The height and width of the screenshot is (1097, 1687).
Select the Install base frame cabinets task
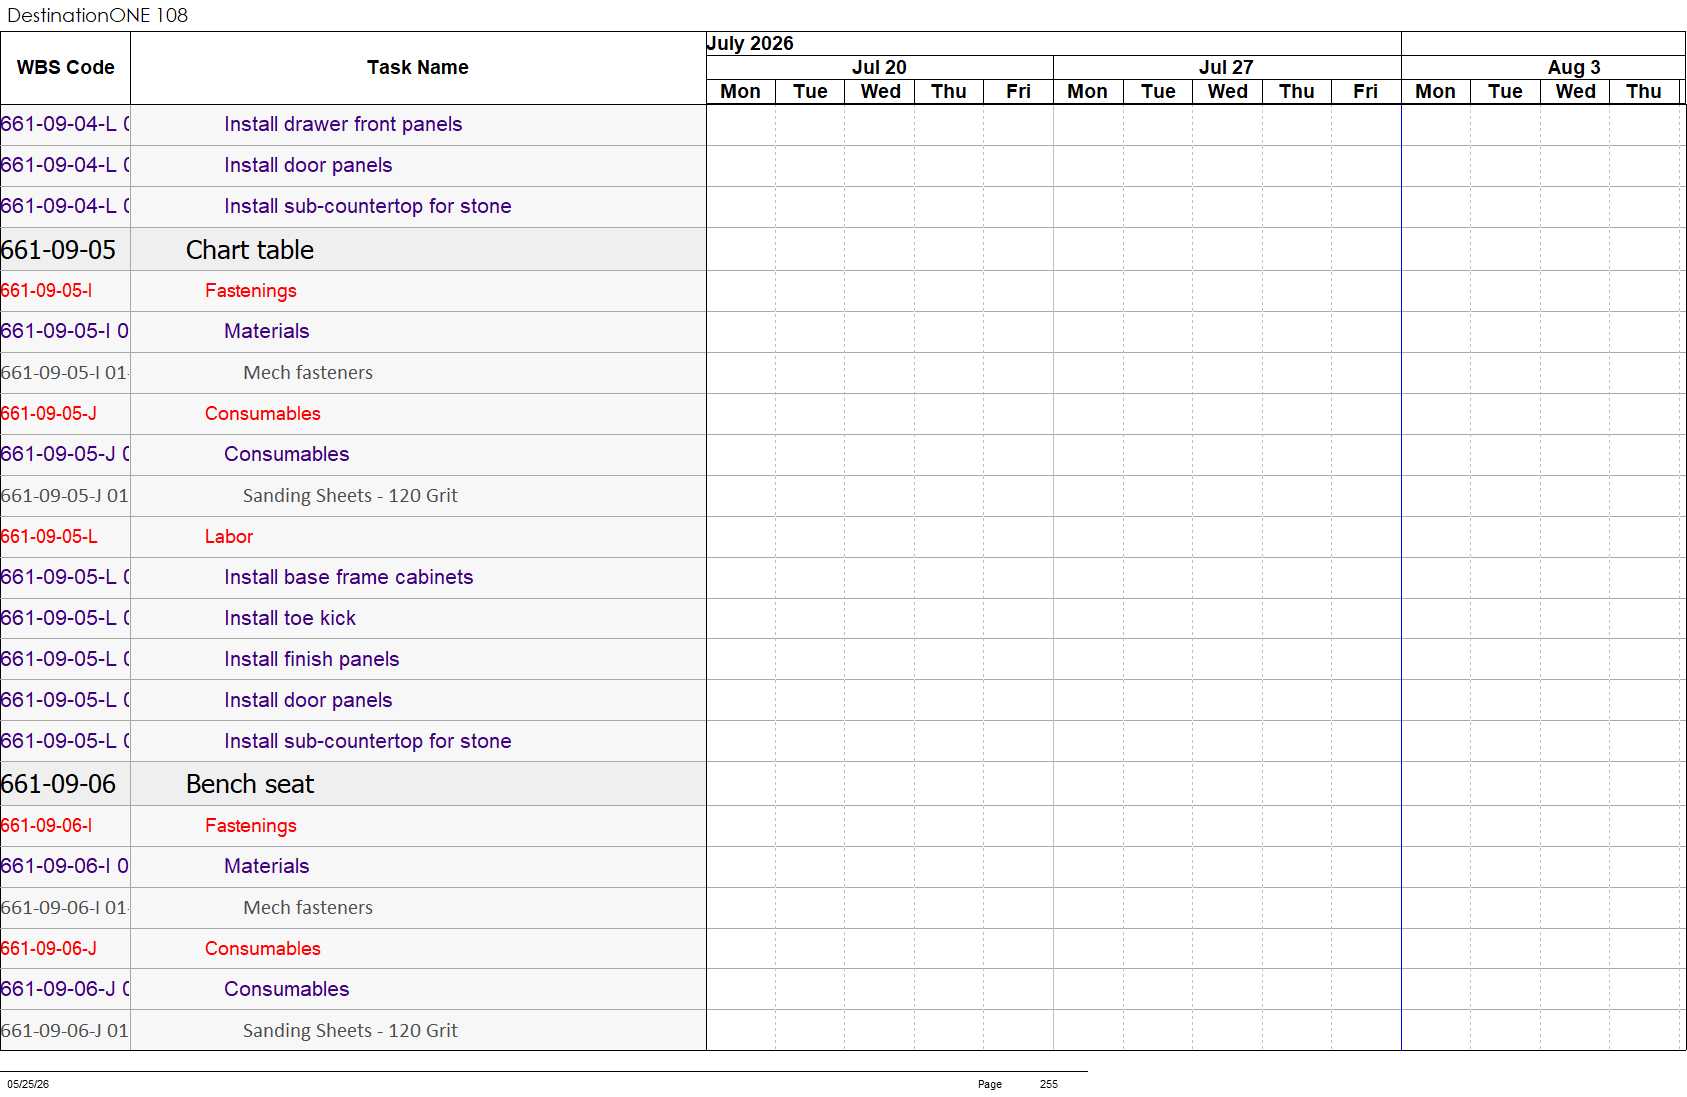pyautogui.click(x=349, y=577)
